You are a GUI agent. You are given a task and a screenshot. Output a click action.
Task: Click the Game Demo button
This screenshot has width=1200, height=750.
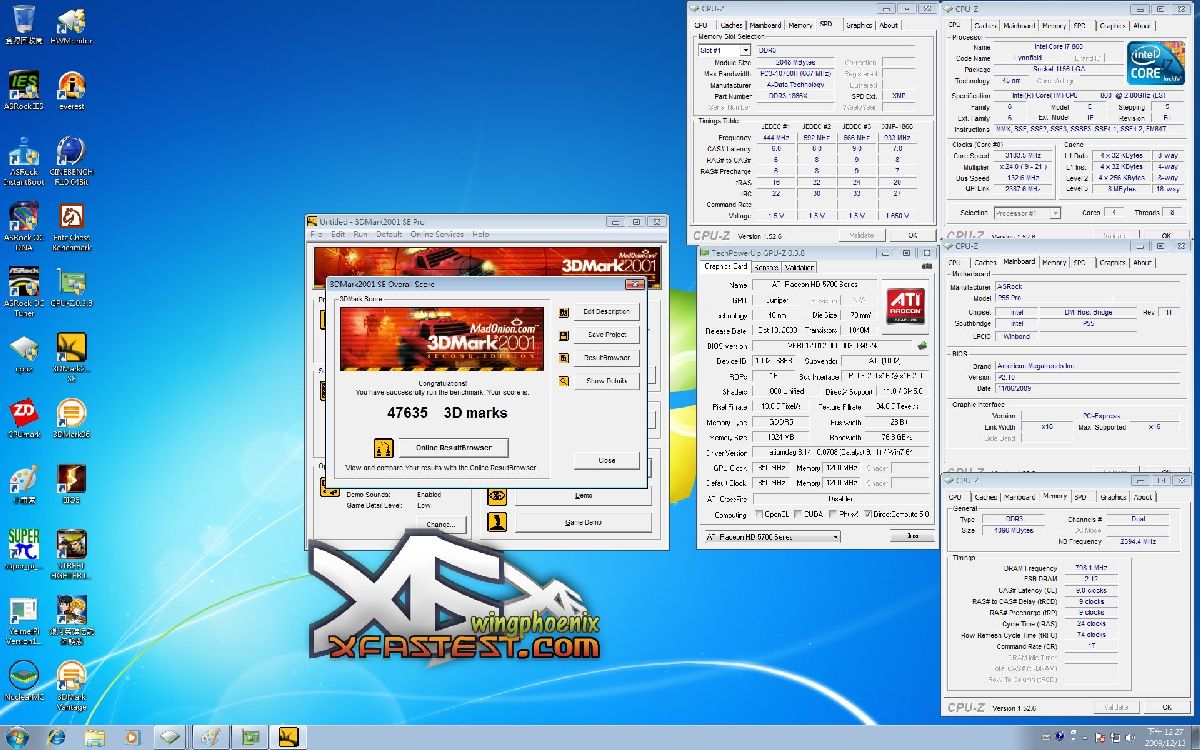coord(583,522)
